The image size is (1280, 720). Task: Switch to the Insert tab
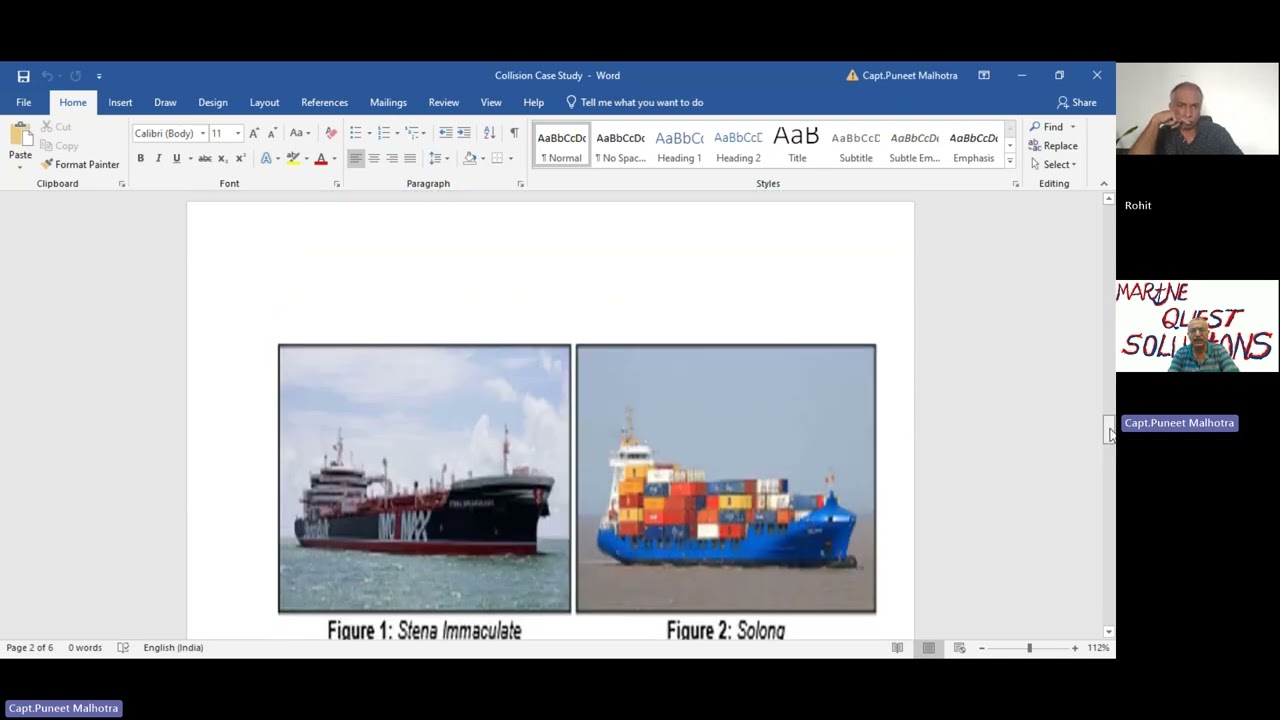pos(120,102)
